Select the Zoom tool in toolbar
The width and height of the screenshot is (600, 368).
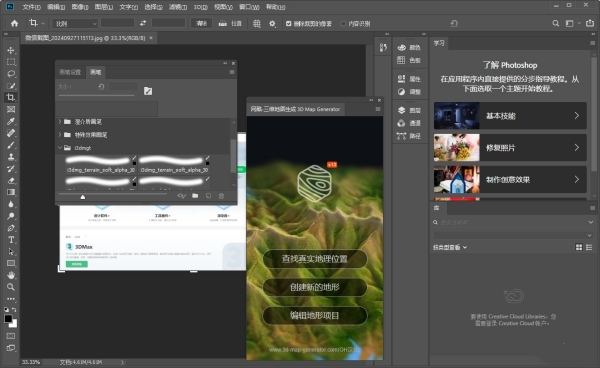tap(11, 287)
